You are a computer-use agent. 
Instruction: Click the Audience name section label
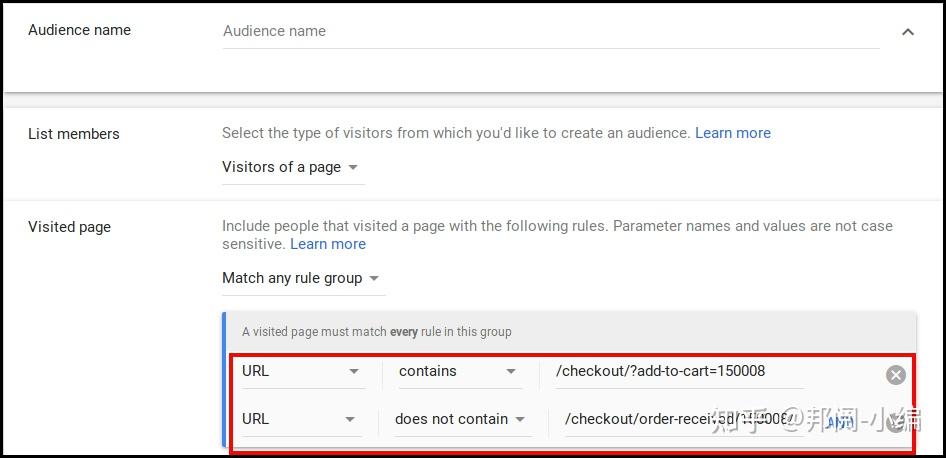click(79, 30)
